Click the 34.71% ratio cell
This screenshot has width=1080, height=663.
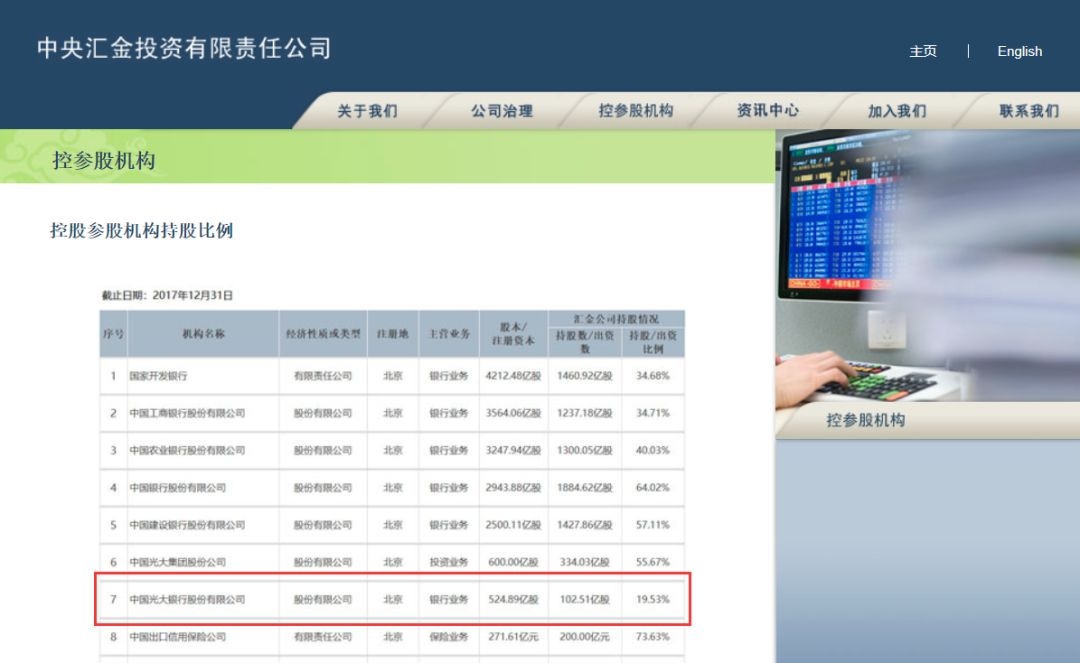pos(652,413)
